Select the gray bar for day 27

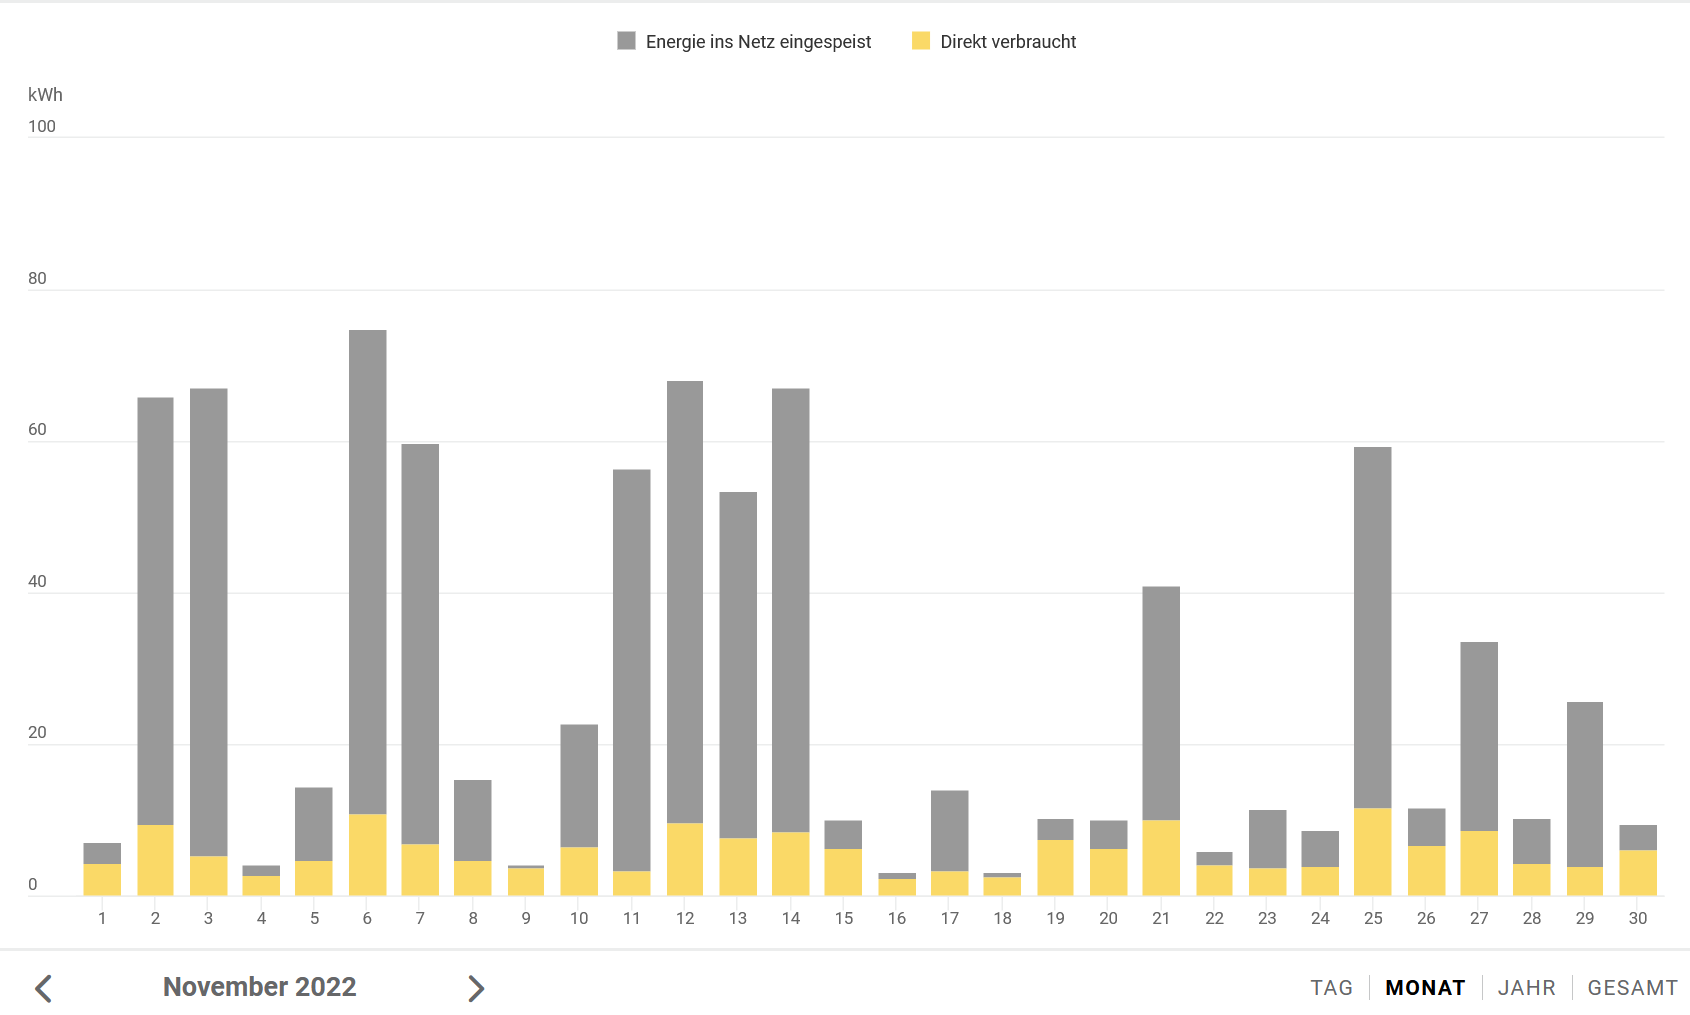click(1479, 736)
